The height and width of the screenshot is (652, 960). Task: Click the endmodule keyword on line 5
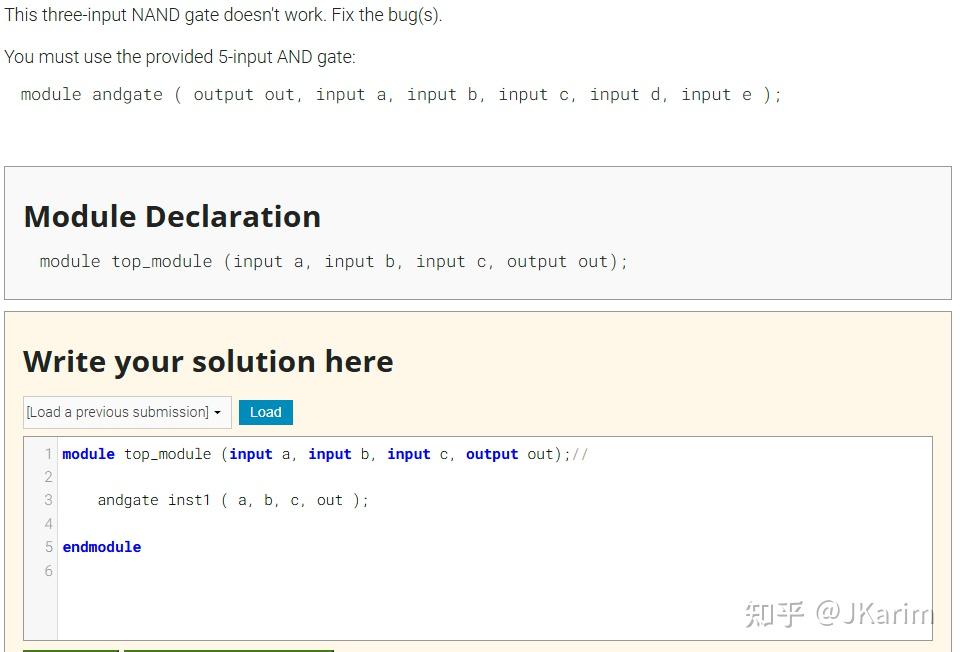tap(101, 547)
